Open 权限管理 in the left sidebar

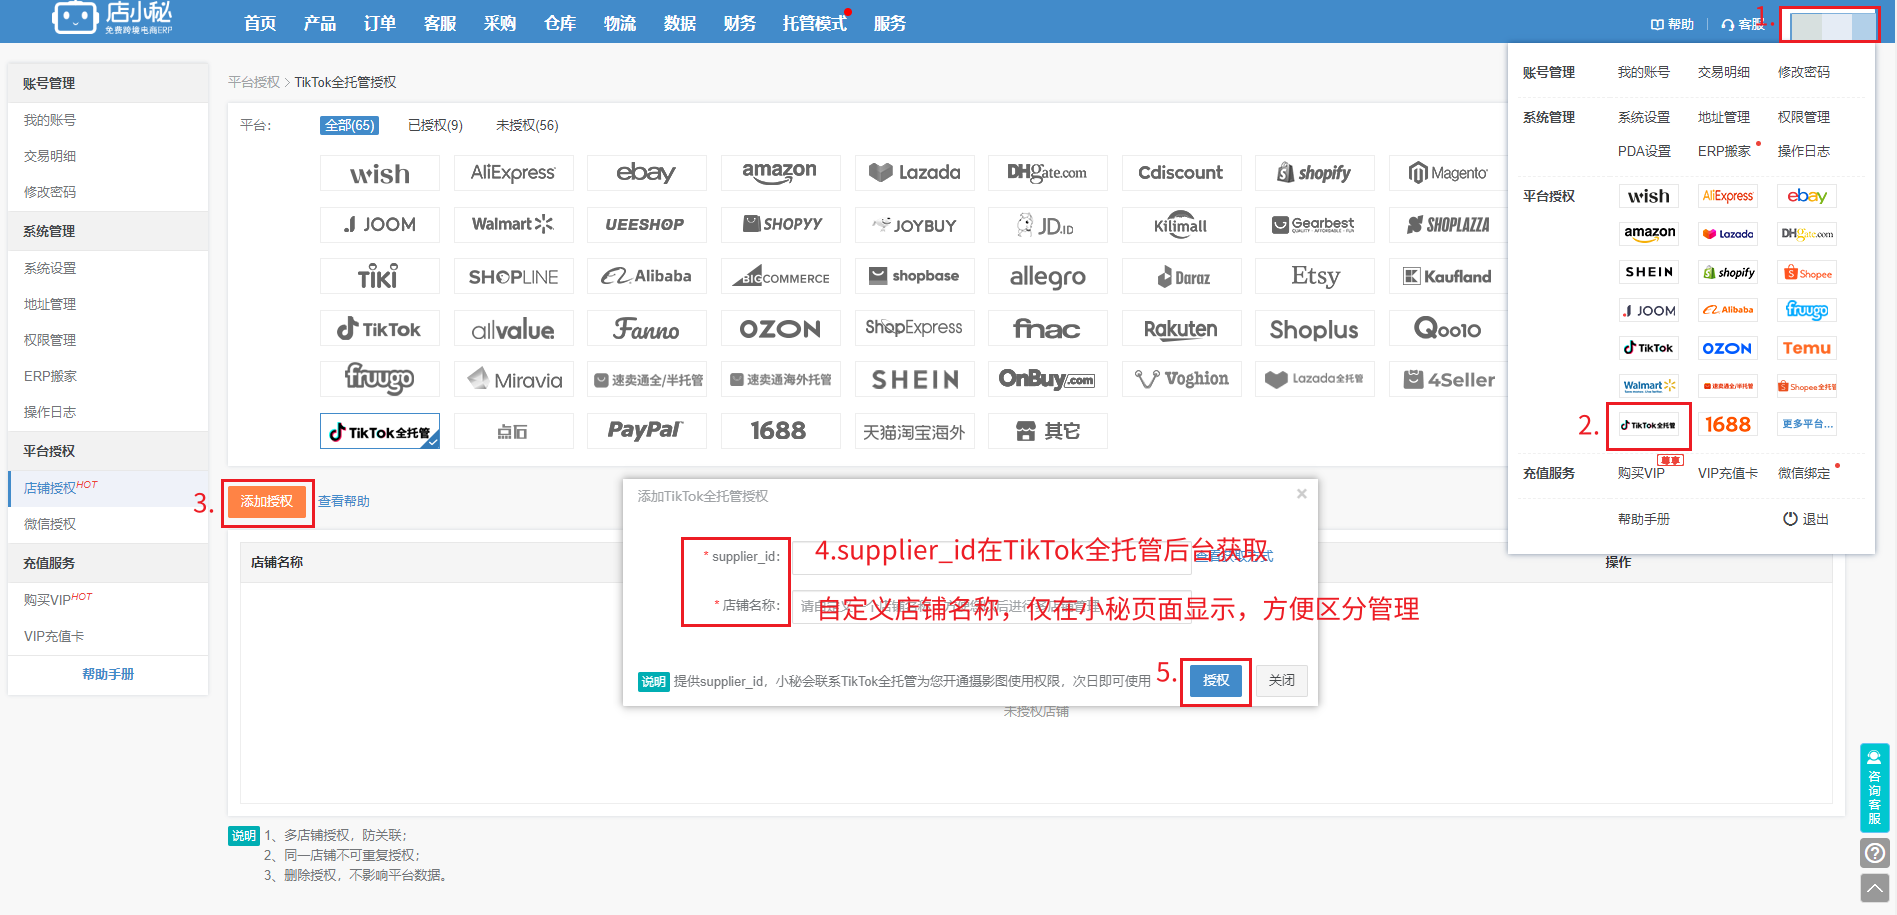50,340
